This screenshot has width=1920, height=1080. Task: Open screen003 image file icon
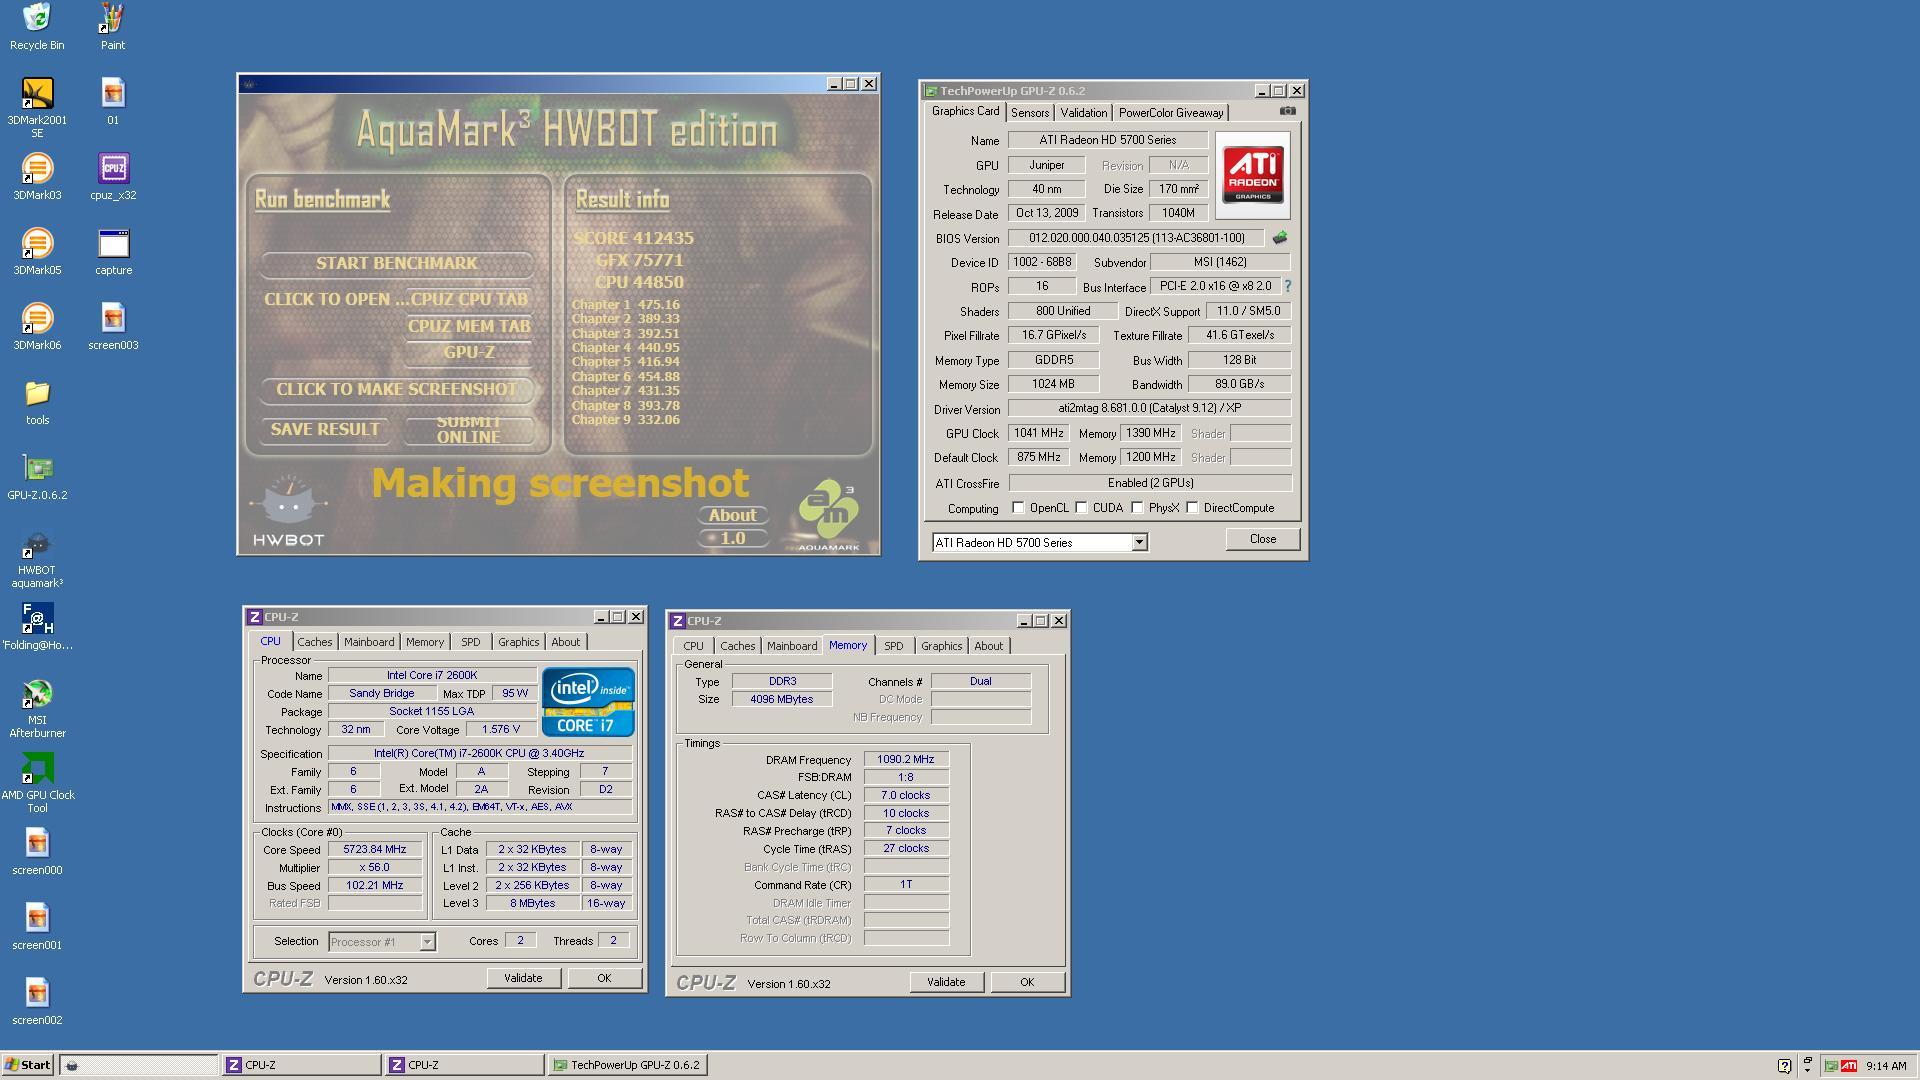113,326
